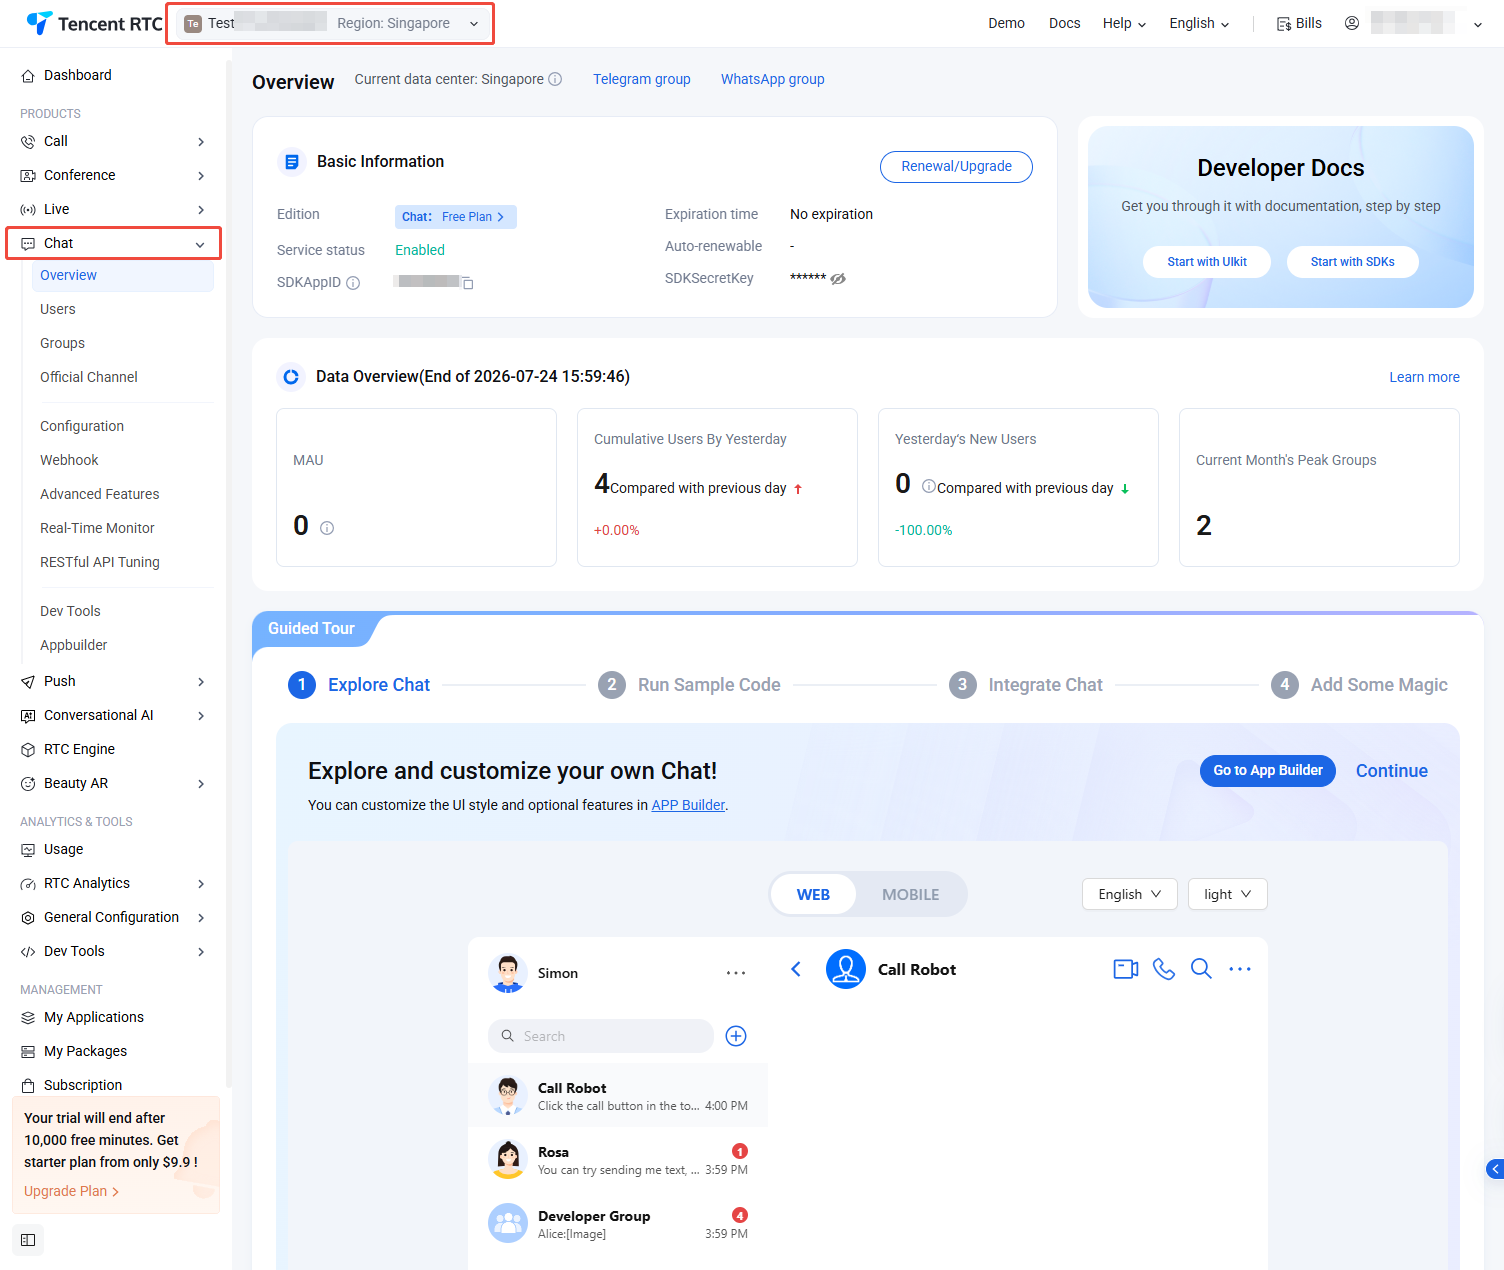Viewport: 1504px width, 1270px height.
Task: Click the Renewal/Upgrade button
Action: [956, 166]
